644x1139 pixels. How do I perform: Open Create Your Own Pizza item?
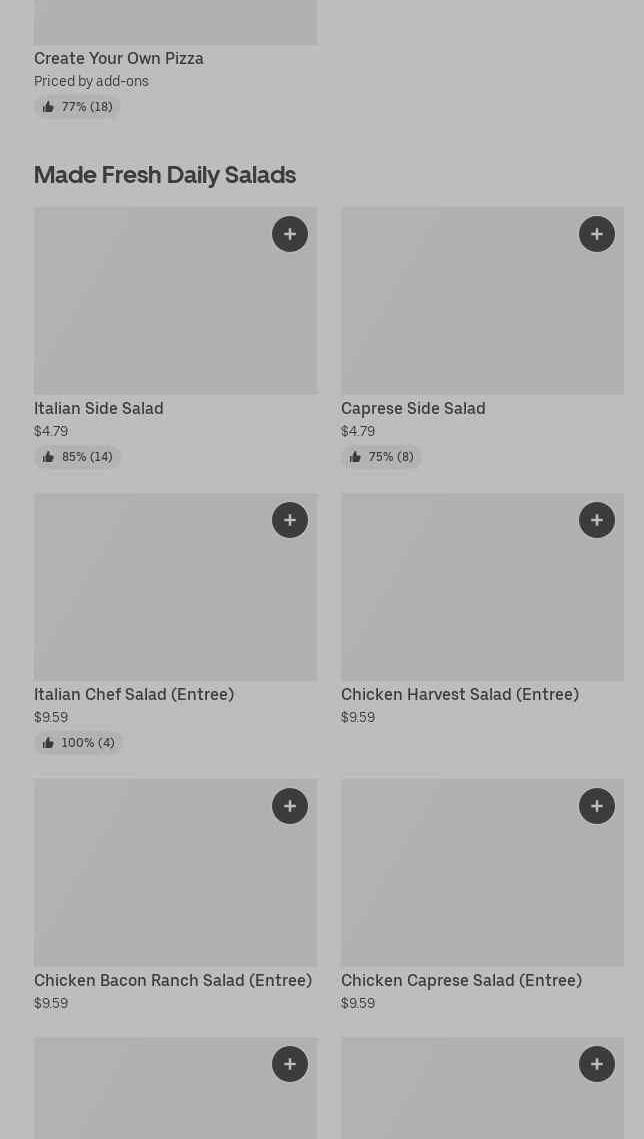click(119, 58)
